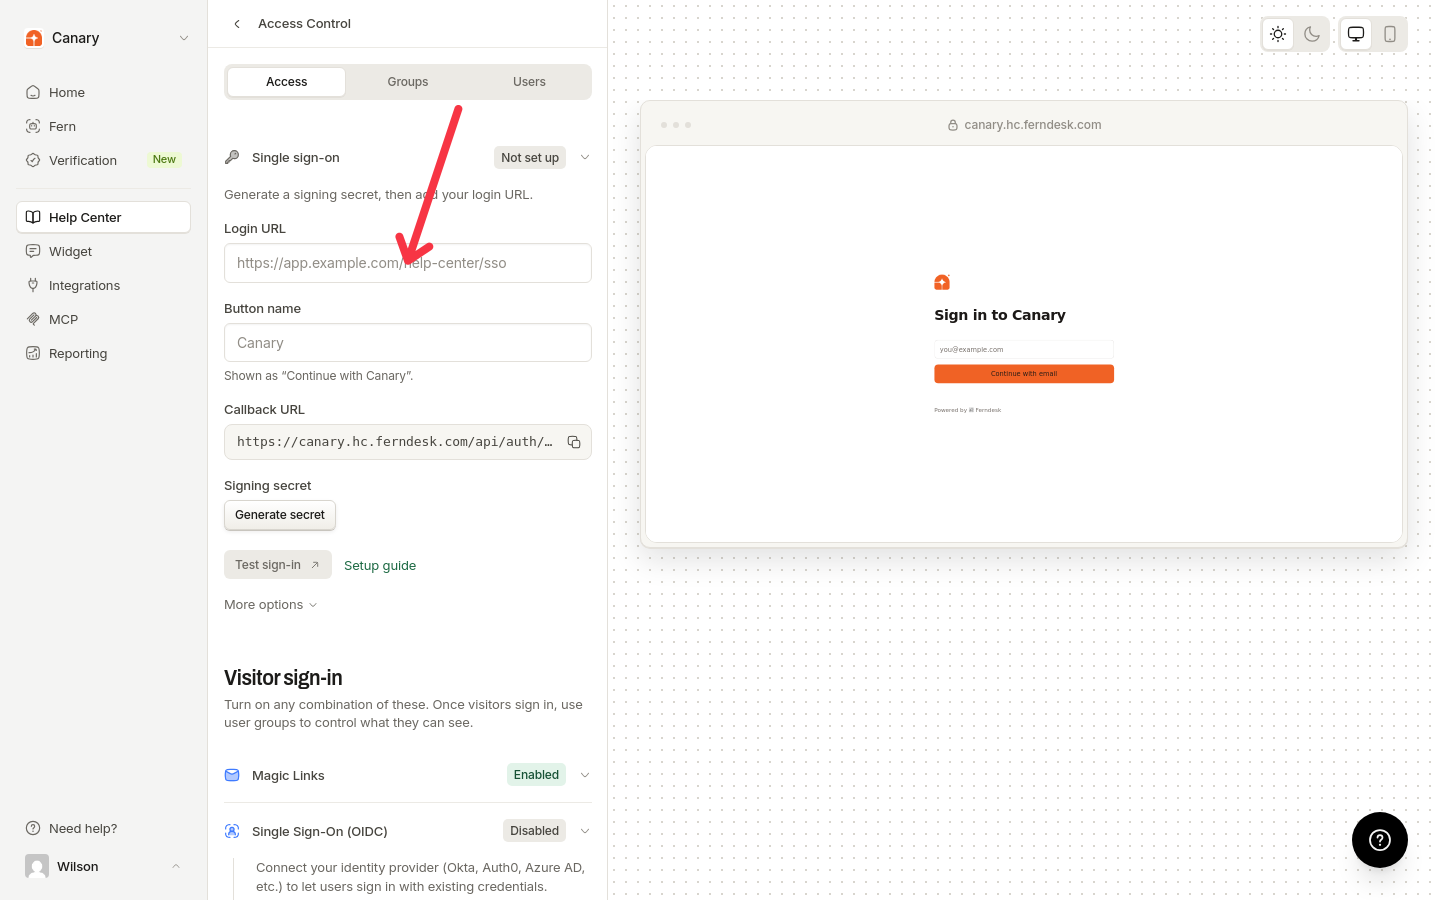The height and width of the screenshot is (900, 1440).
Task: Click the Need help question icon
Action: tap(33, 828)
